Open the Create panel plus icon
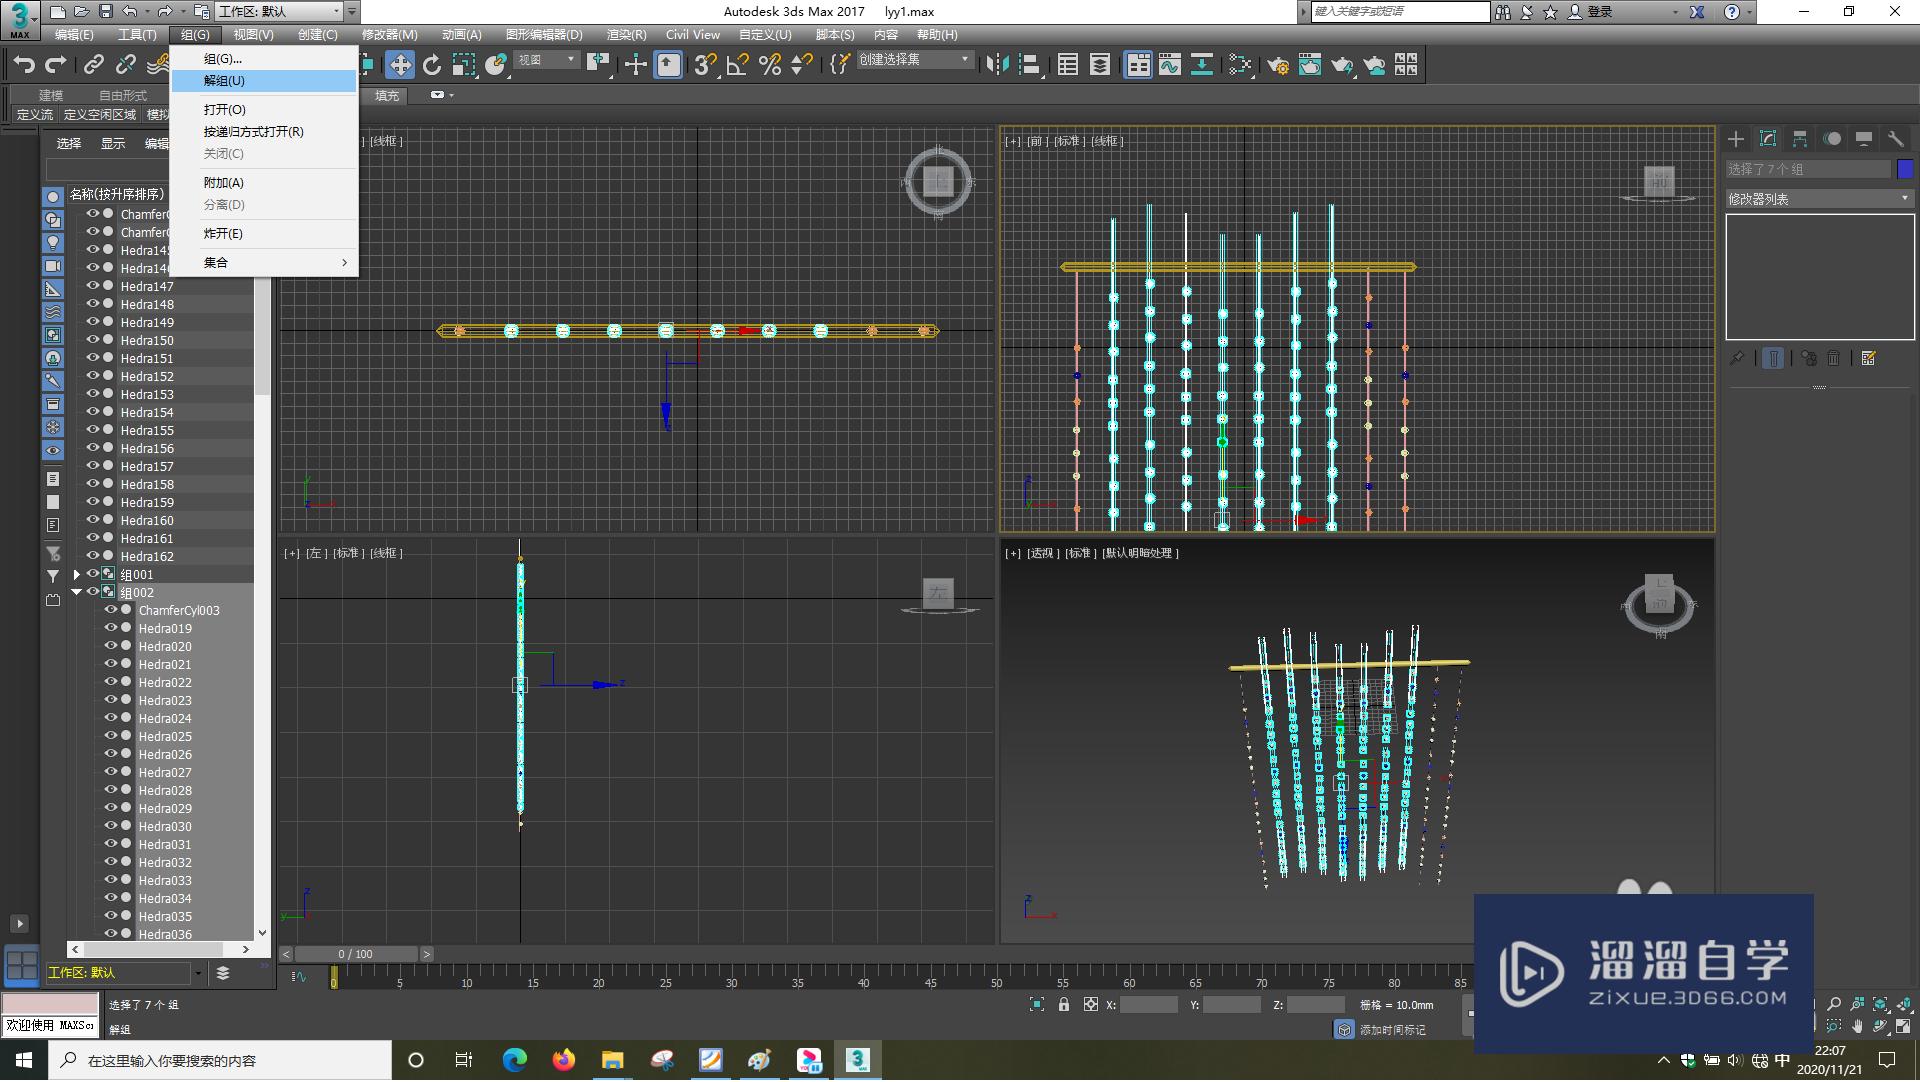The image size is (1920, 1082). pos(1736,139)
